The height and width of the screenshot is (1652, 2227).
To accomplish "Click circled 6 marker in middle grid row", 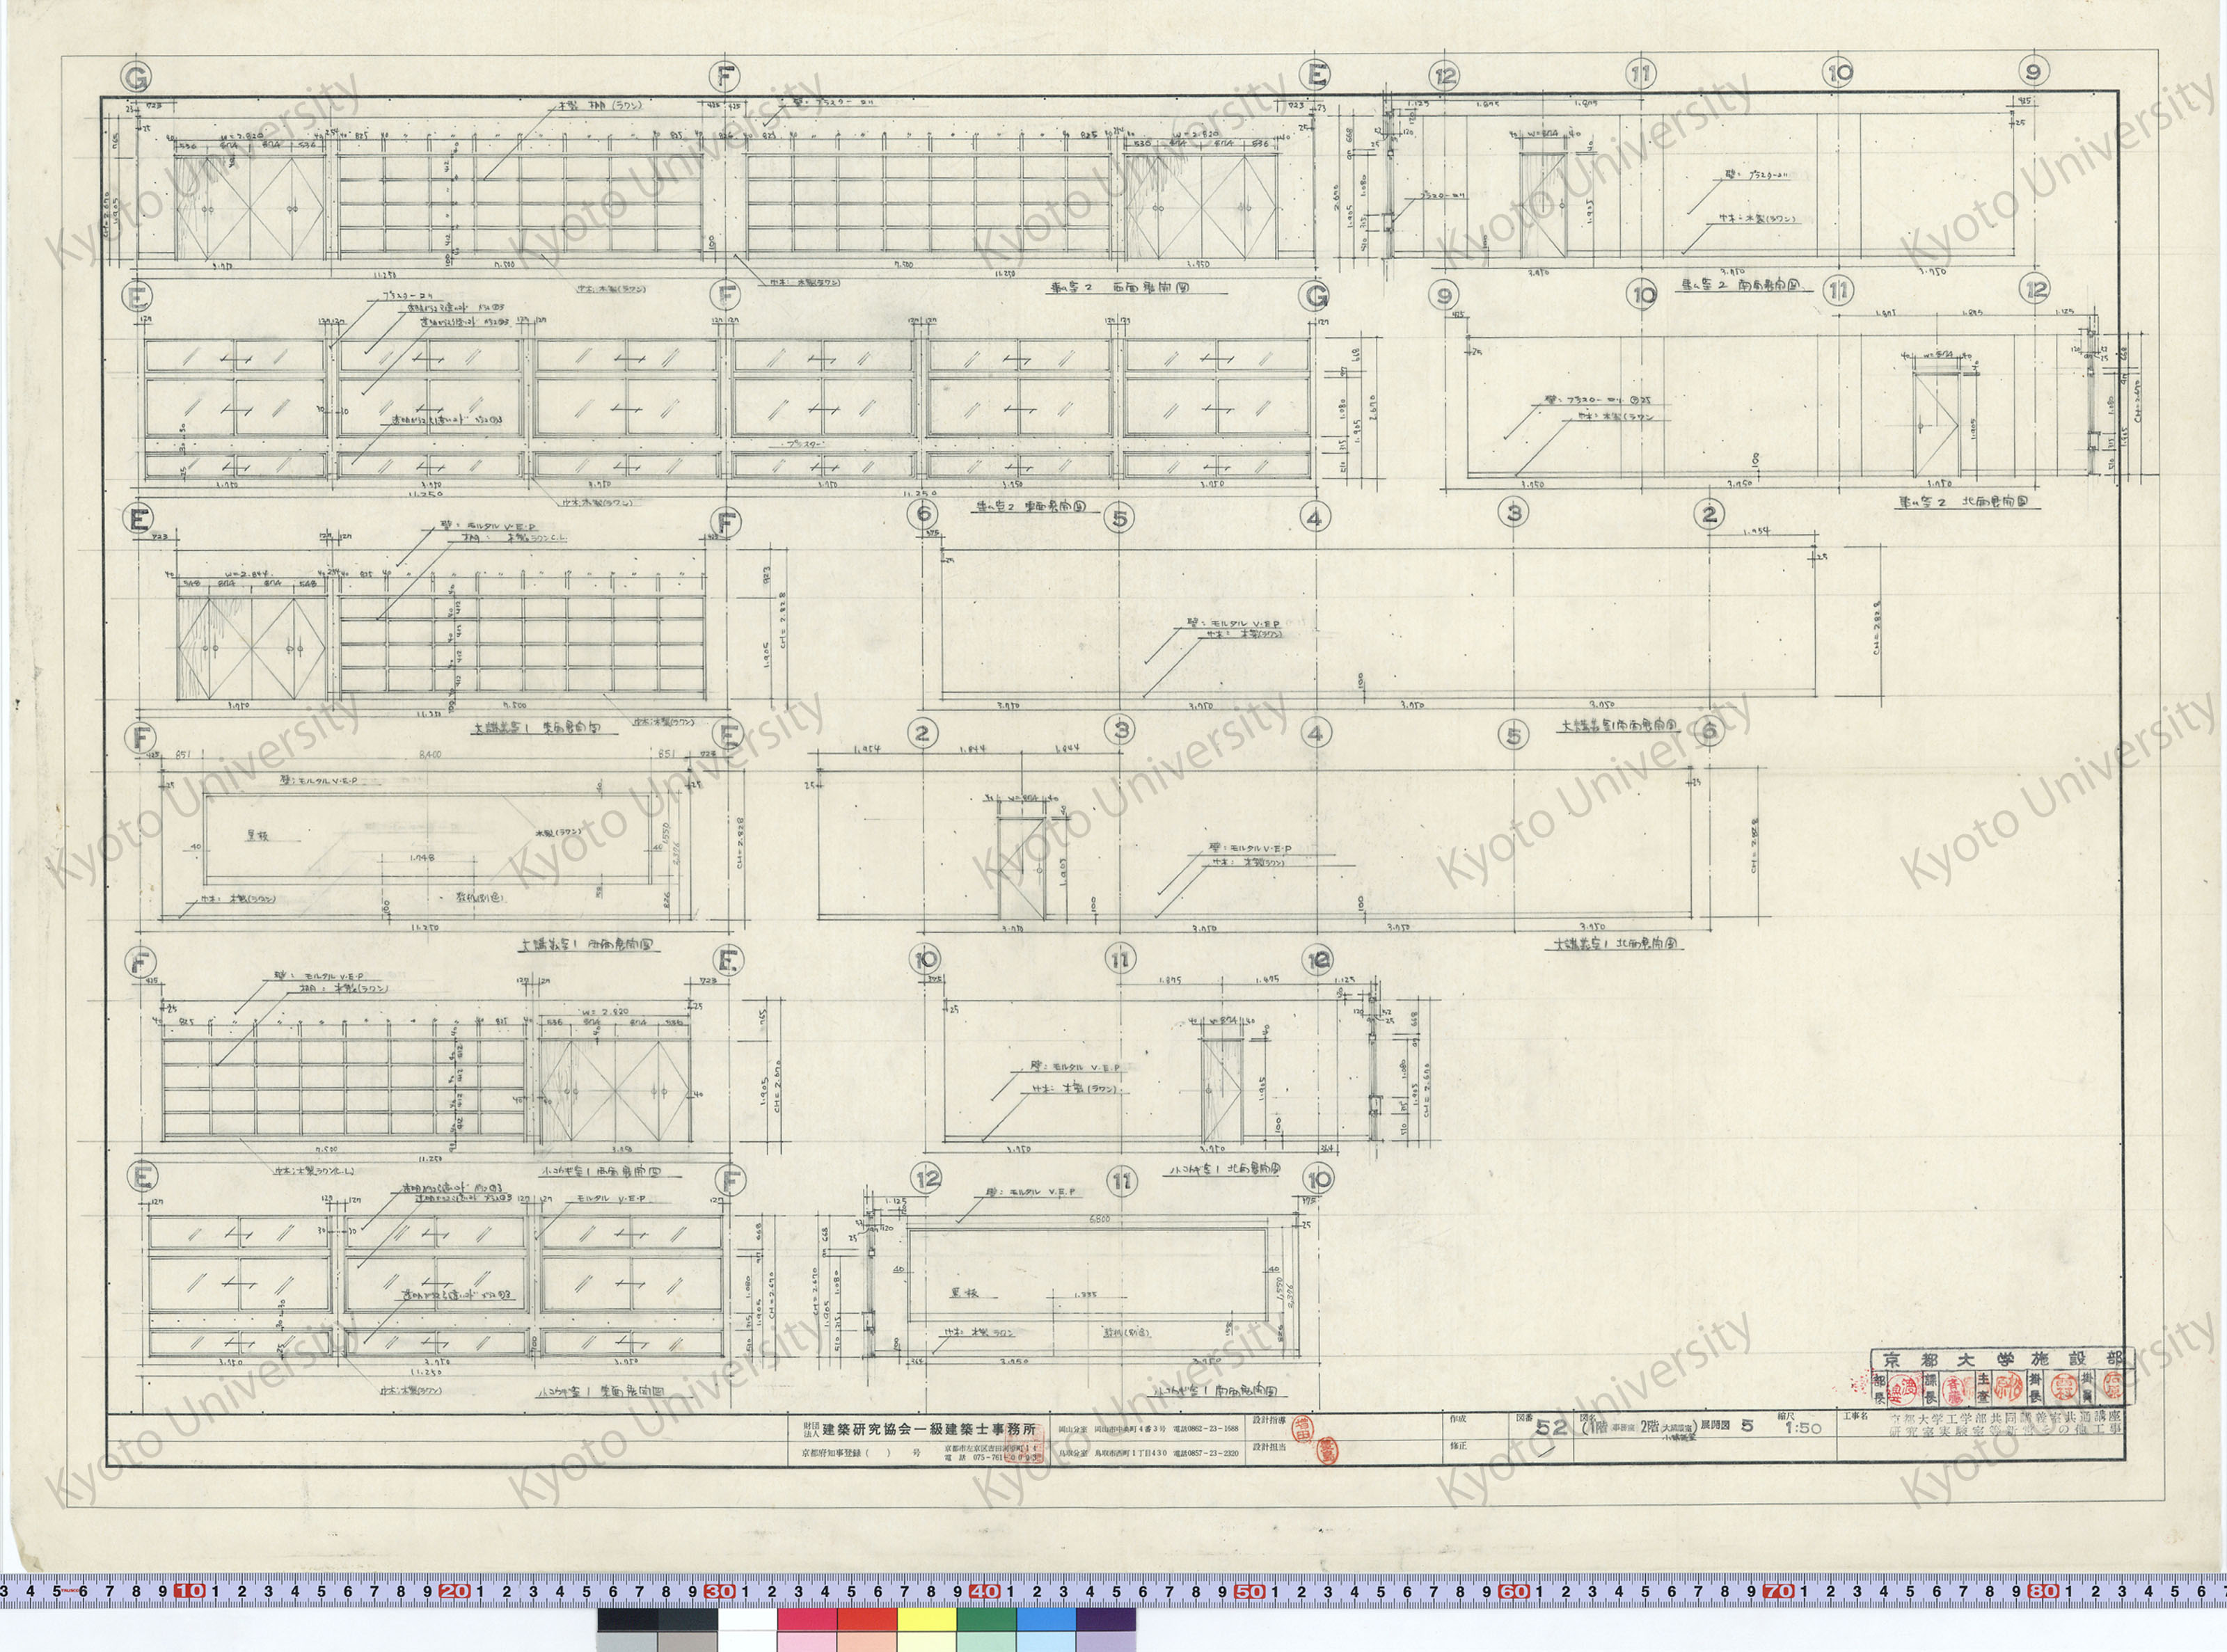I will pyautogui.click(x=922, y=515).
